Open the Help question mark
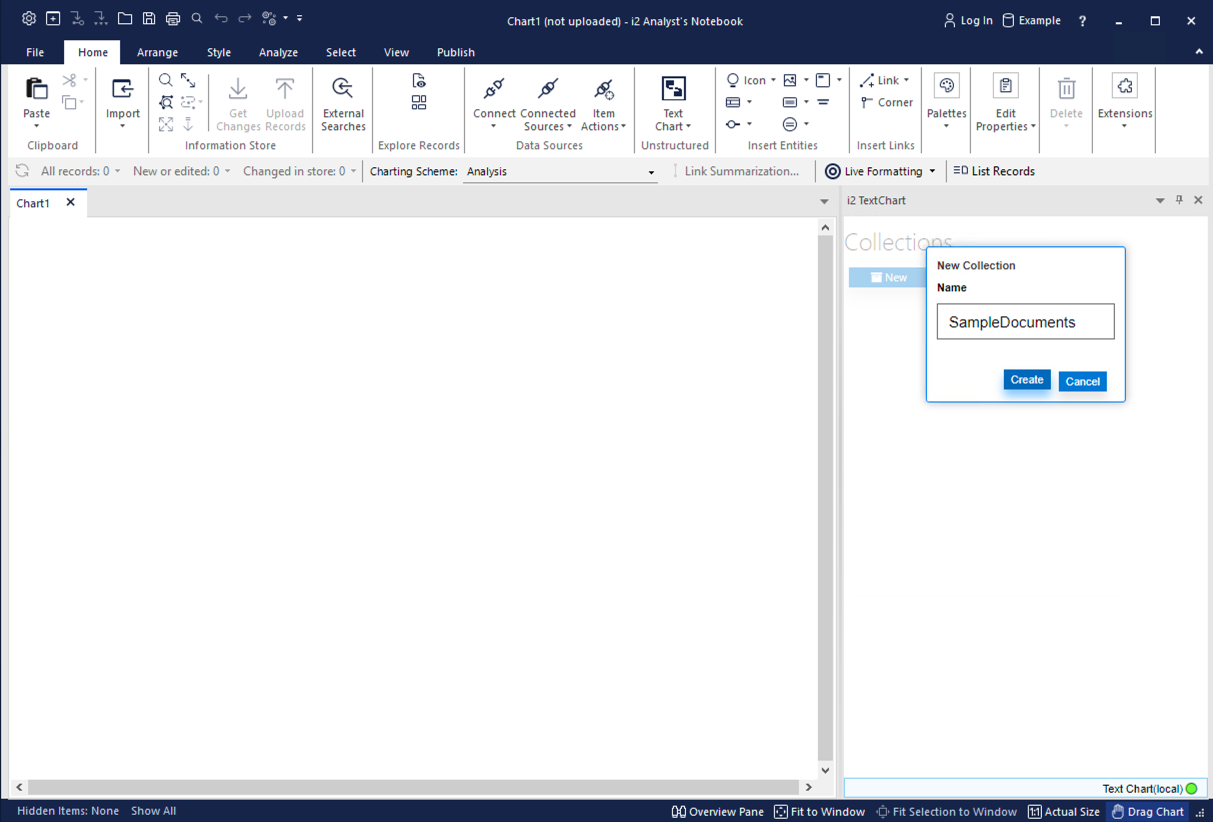 click(1082, 20)
